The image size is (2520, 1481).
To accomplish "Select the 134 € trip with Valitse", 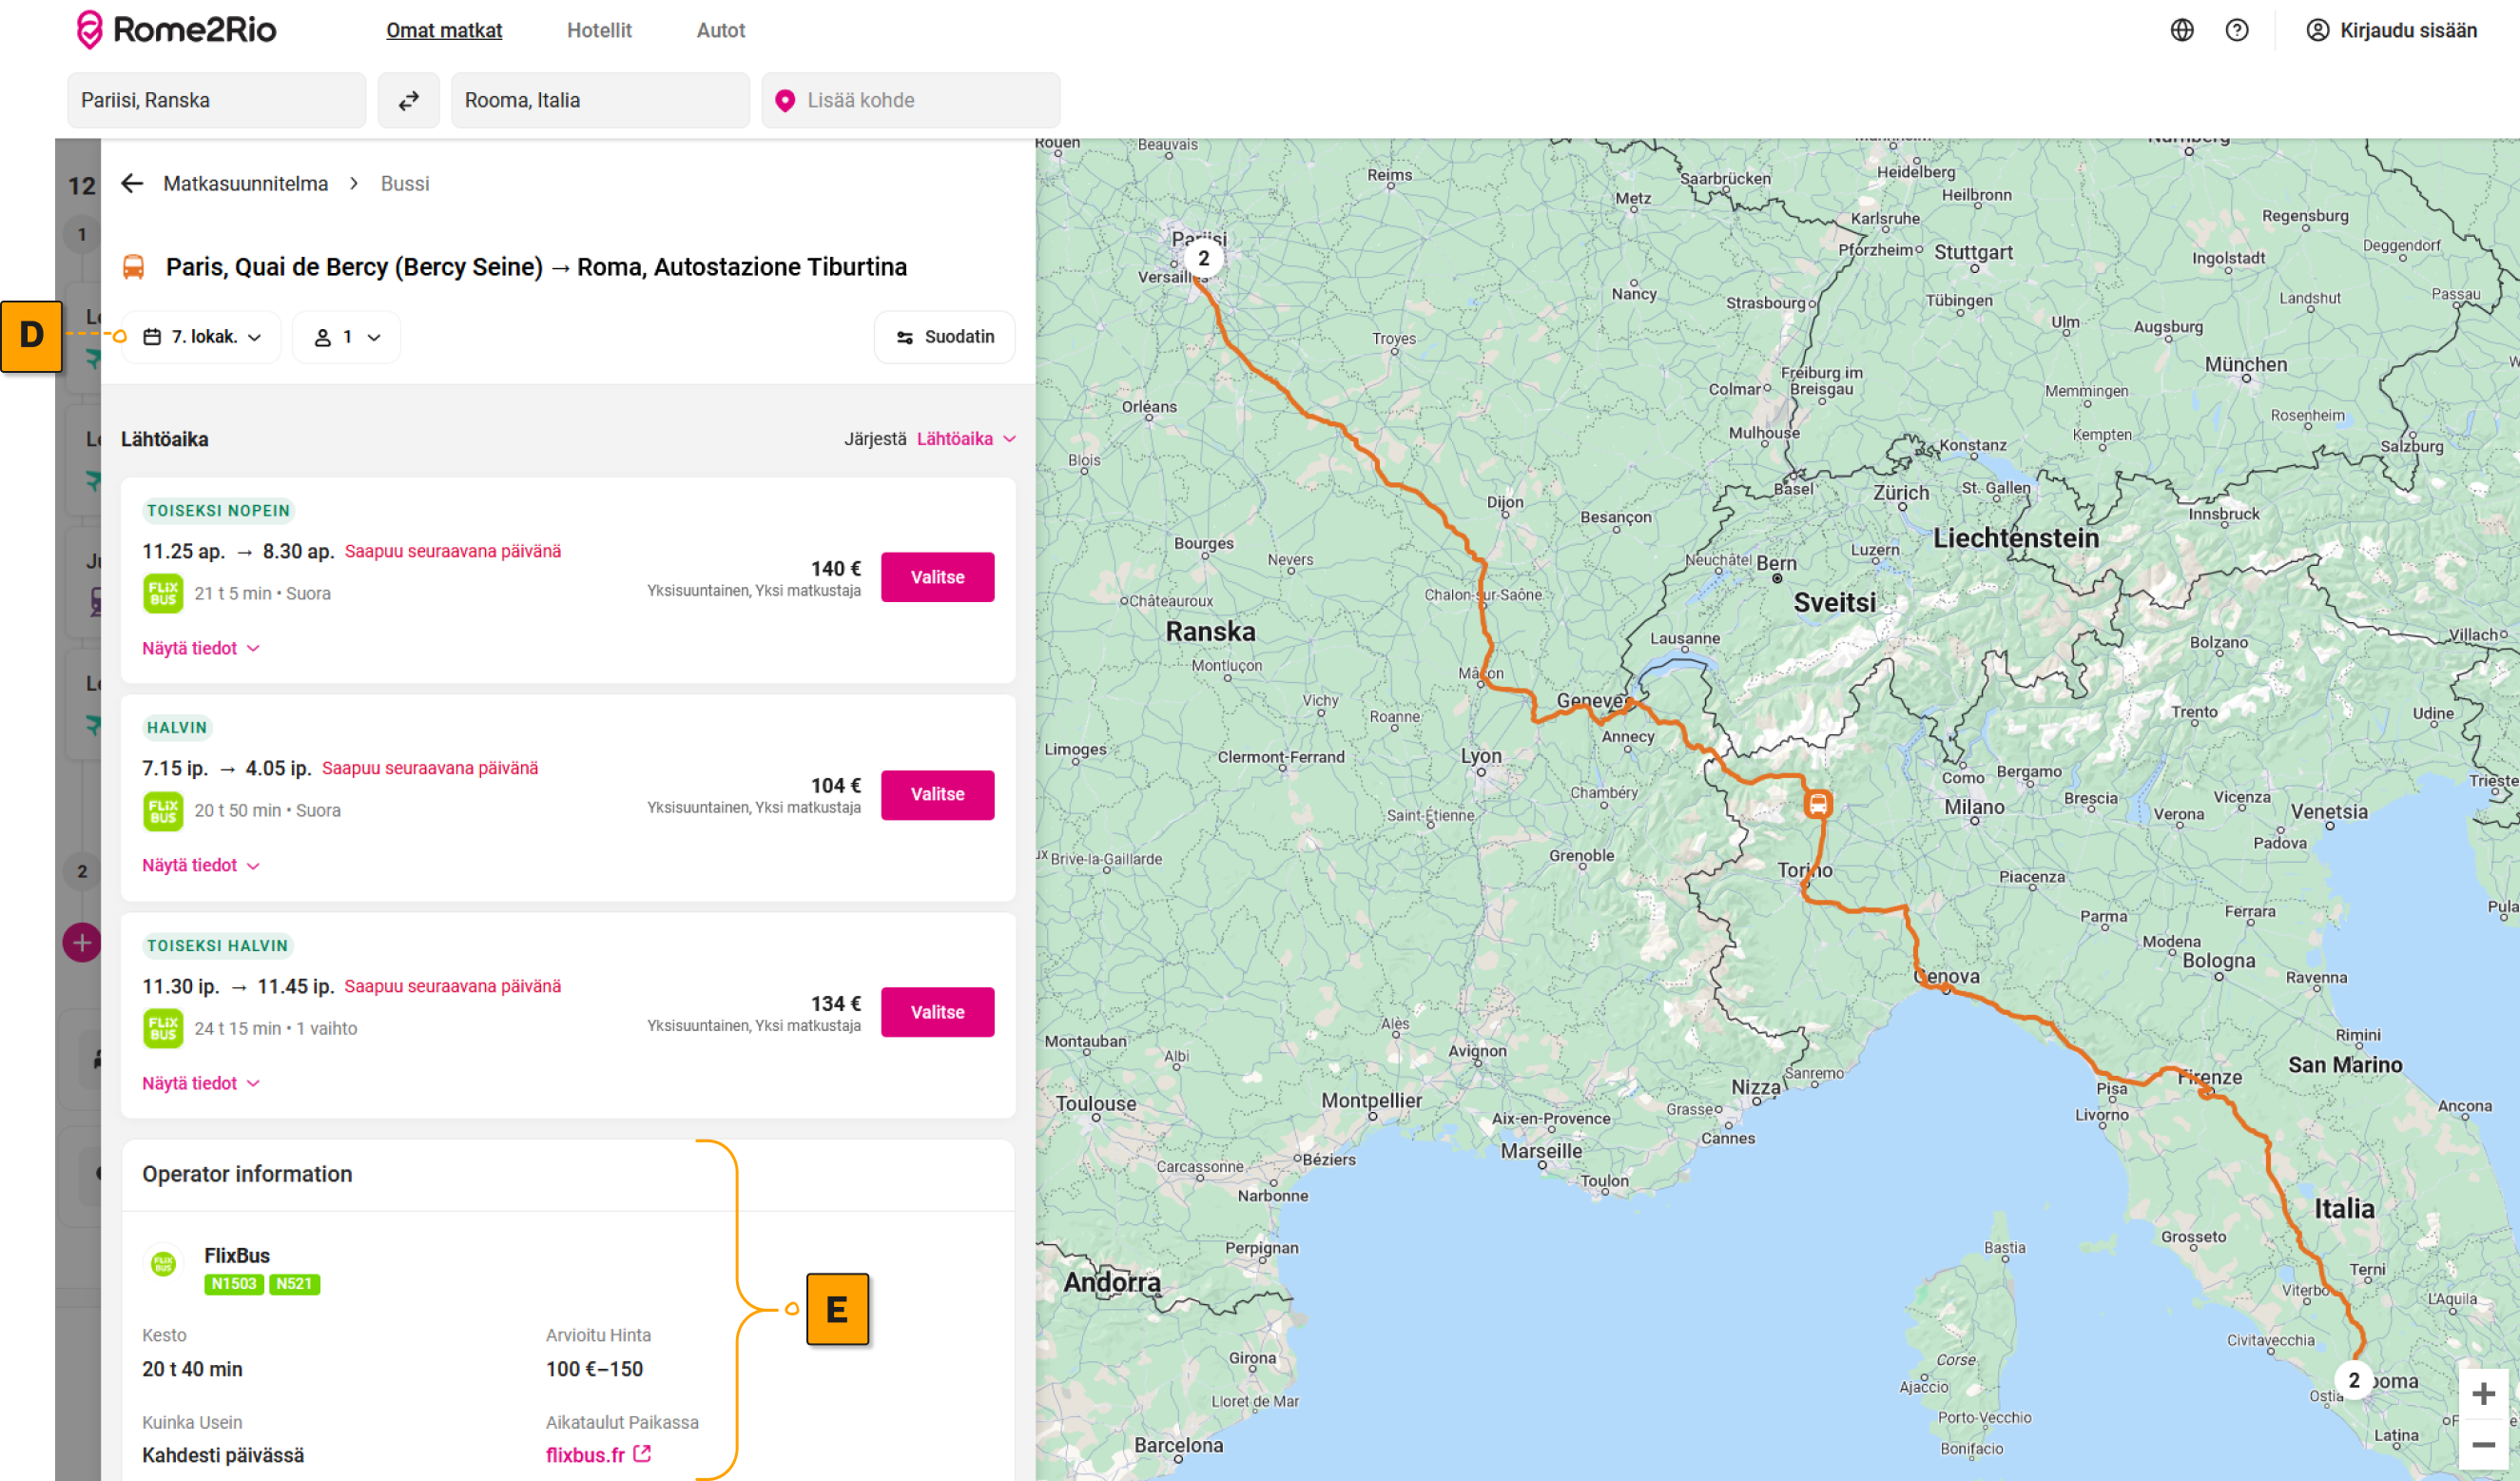I will [937, 1012].
